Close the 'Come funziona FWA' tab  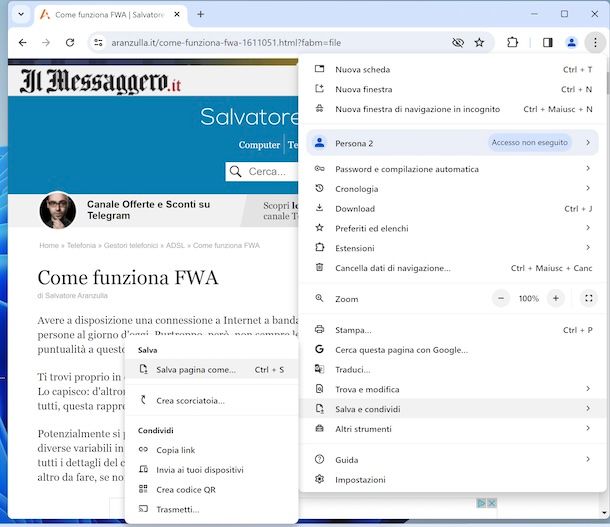177,14
